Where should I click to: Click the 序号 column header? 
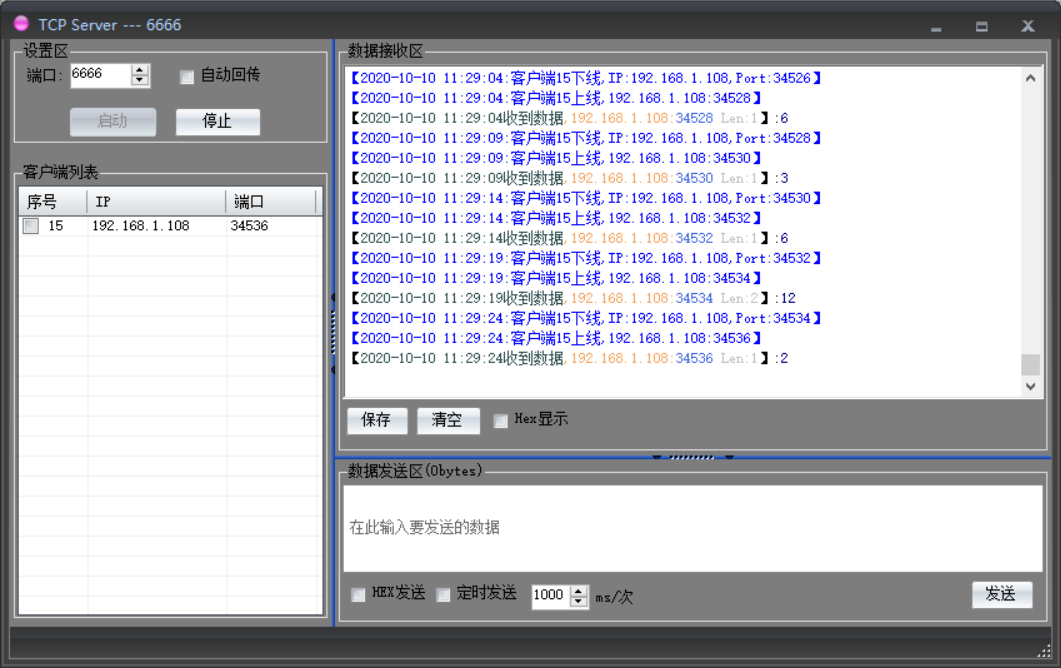coord(53,202)
